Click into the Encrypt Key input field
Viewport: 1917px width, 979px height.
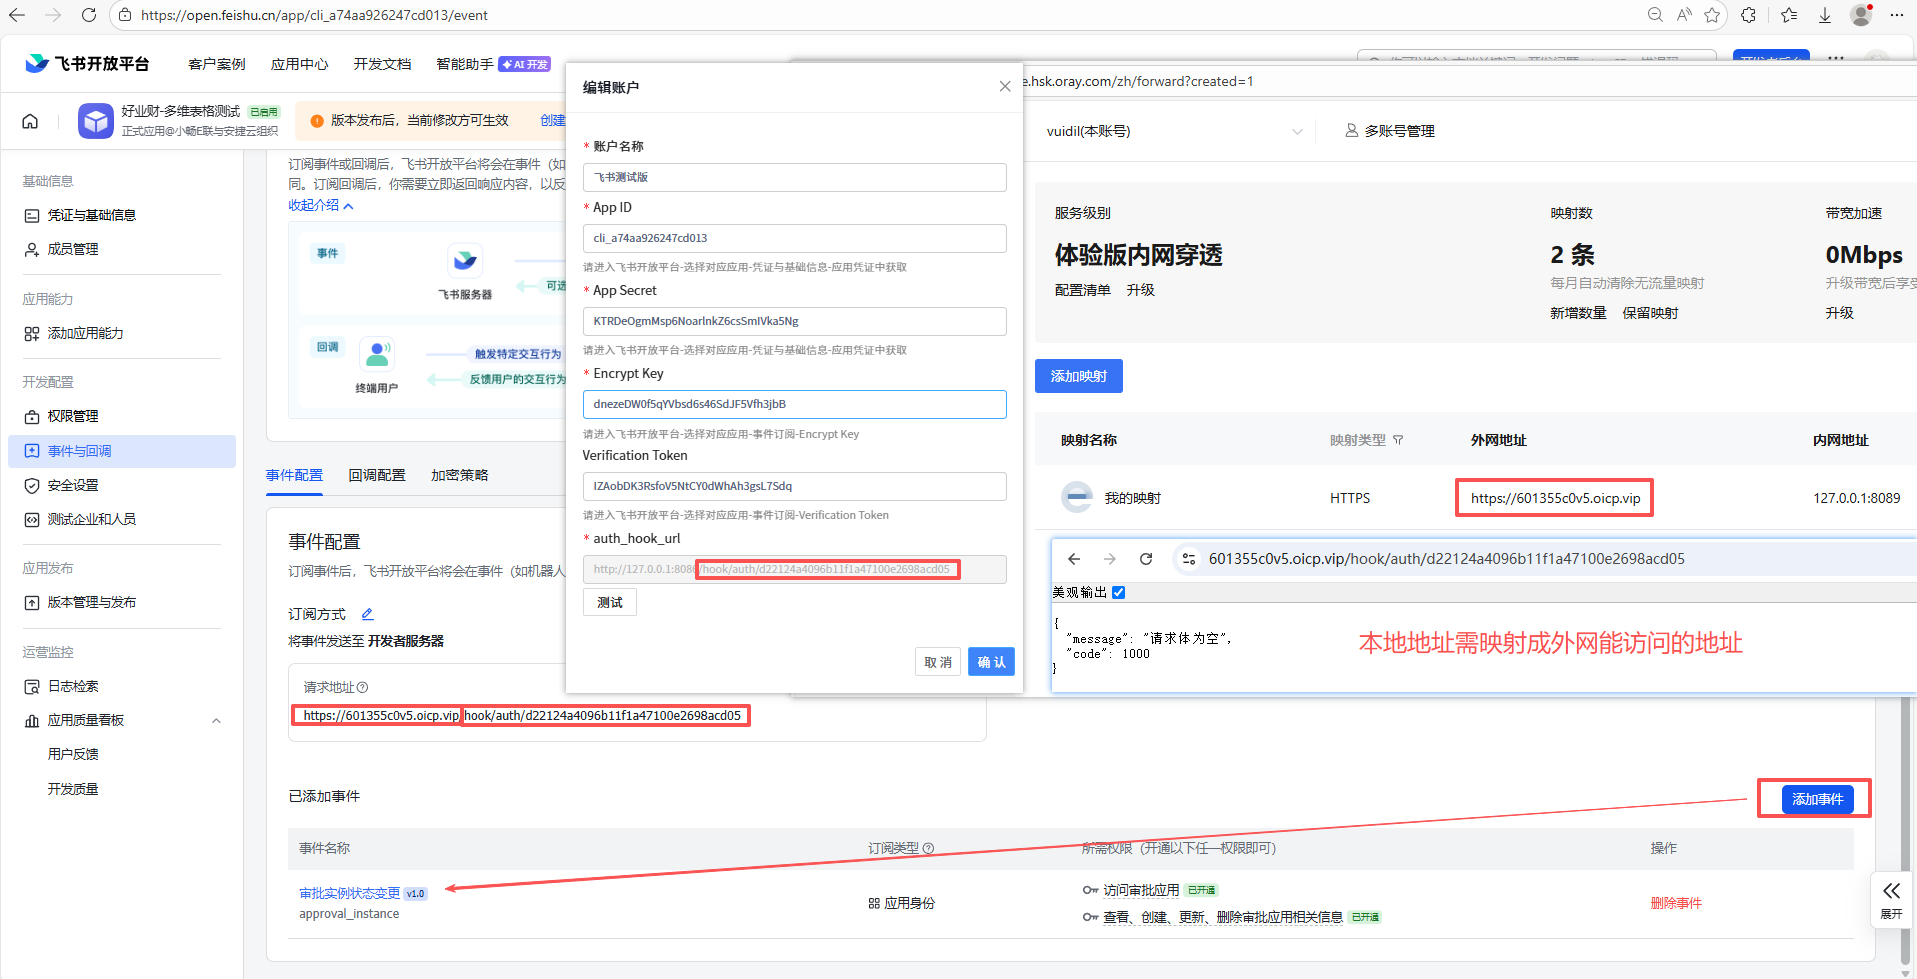[x=794, y=404]
